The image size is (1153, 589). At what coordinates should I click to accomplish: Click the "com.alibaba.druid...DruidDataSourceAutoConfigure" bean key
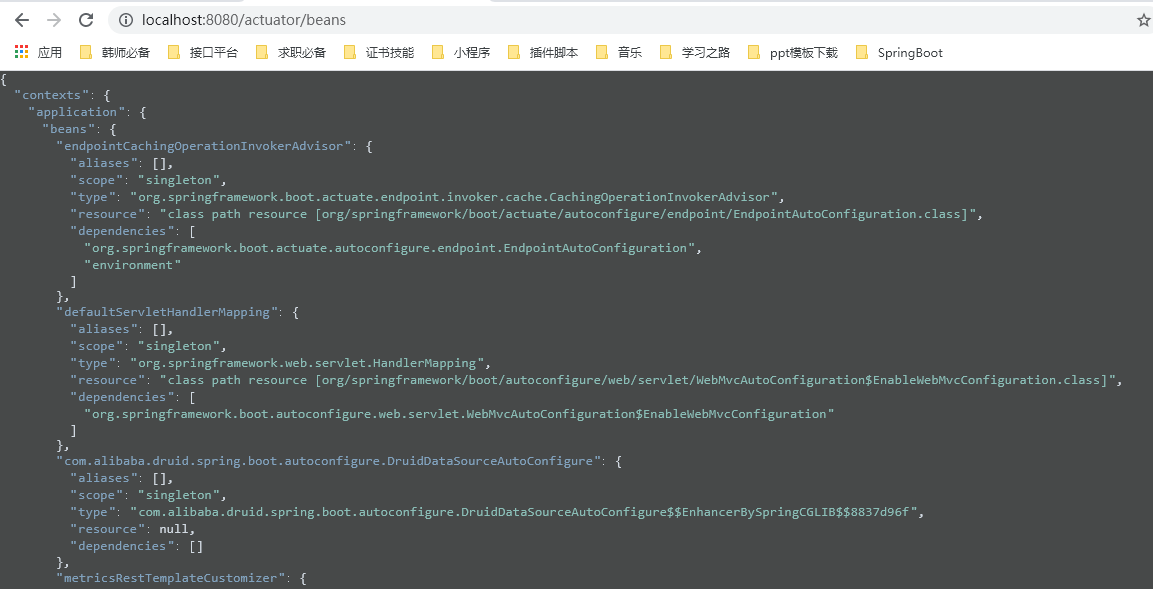[328, 461]
